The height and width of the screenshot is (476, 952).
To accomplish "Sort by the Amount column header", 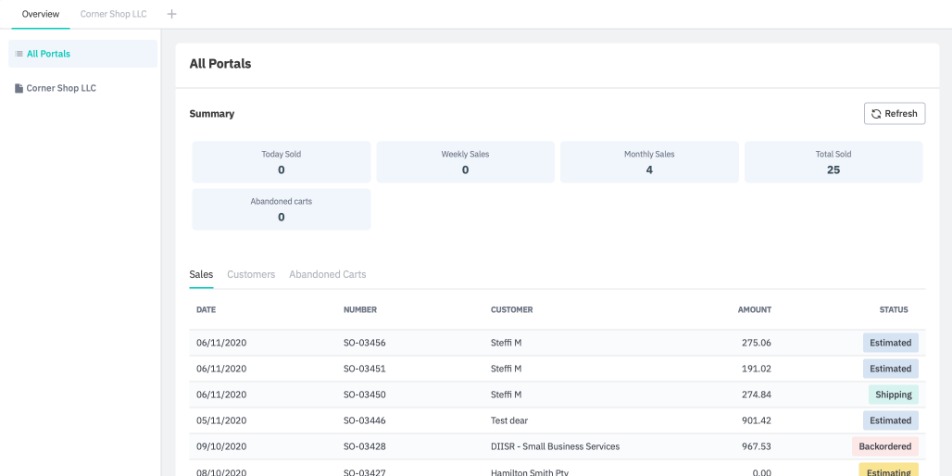I will [x=754, y=310].
